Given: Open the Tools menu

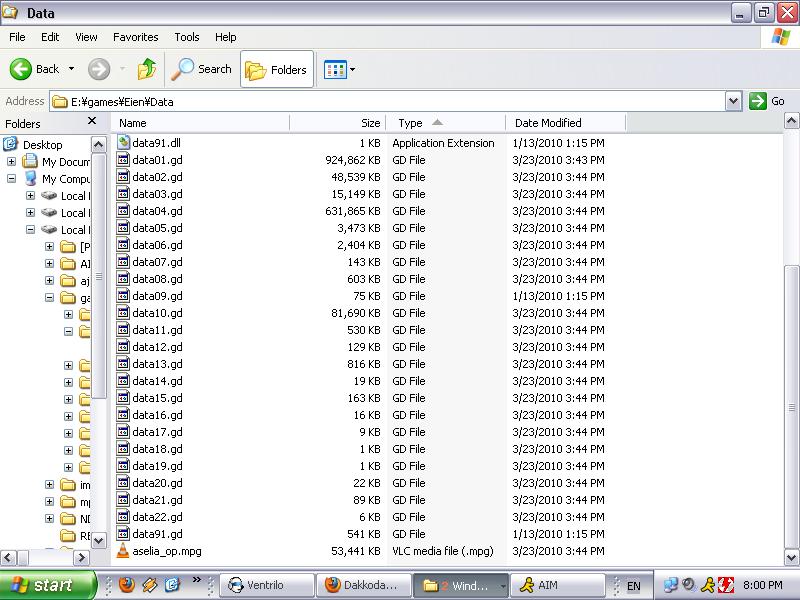Looking at the screenshot, I should click(187, 37).
